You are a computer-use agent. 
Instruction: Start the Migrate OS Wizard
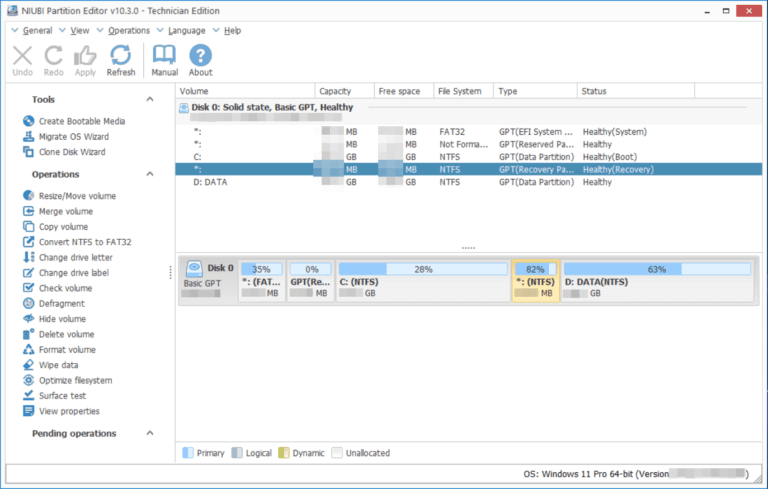pyautogui.click(x=66, y=137)
